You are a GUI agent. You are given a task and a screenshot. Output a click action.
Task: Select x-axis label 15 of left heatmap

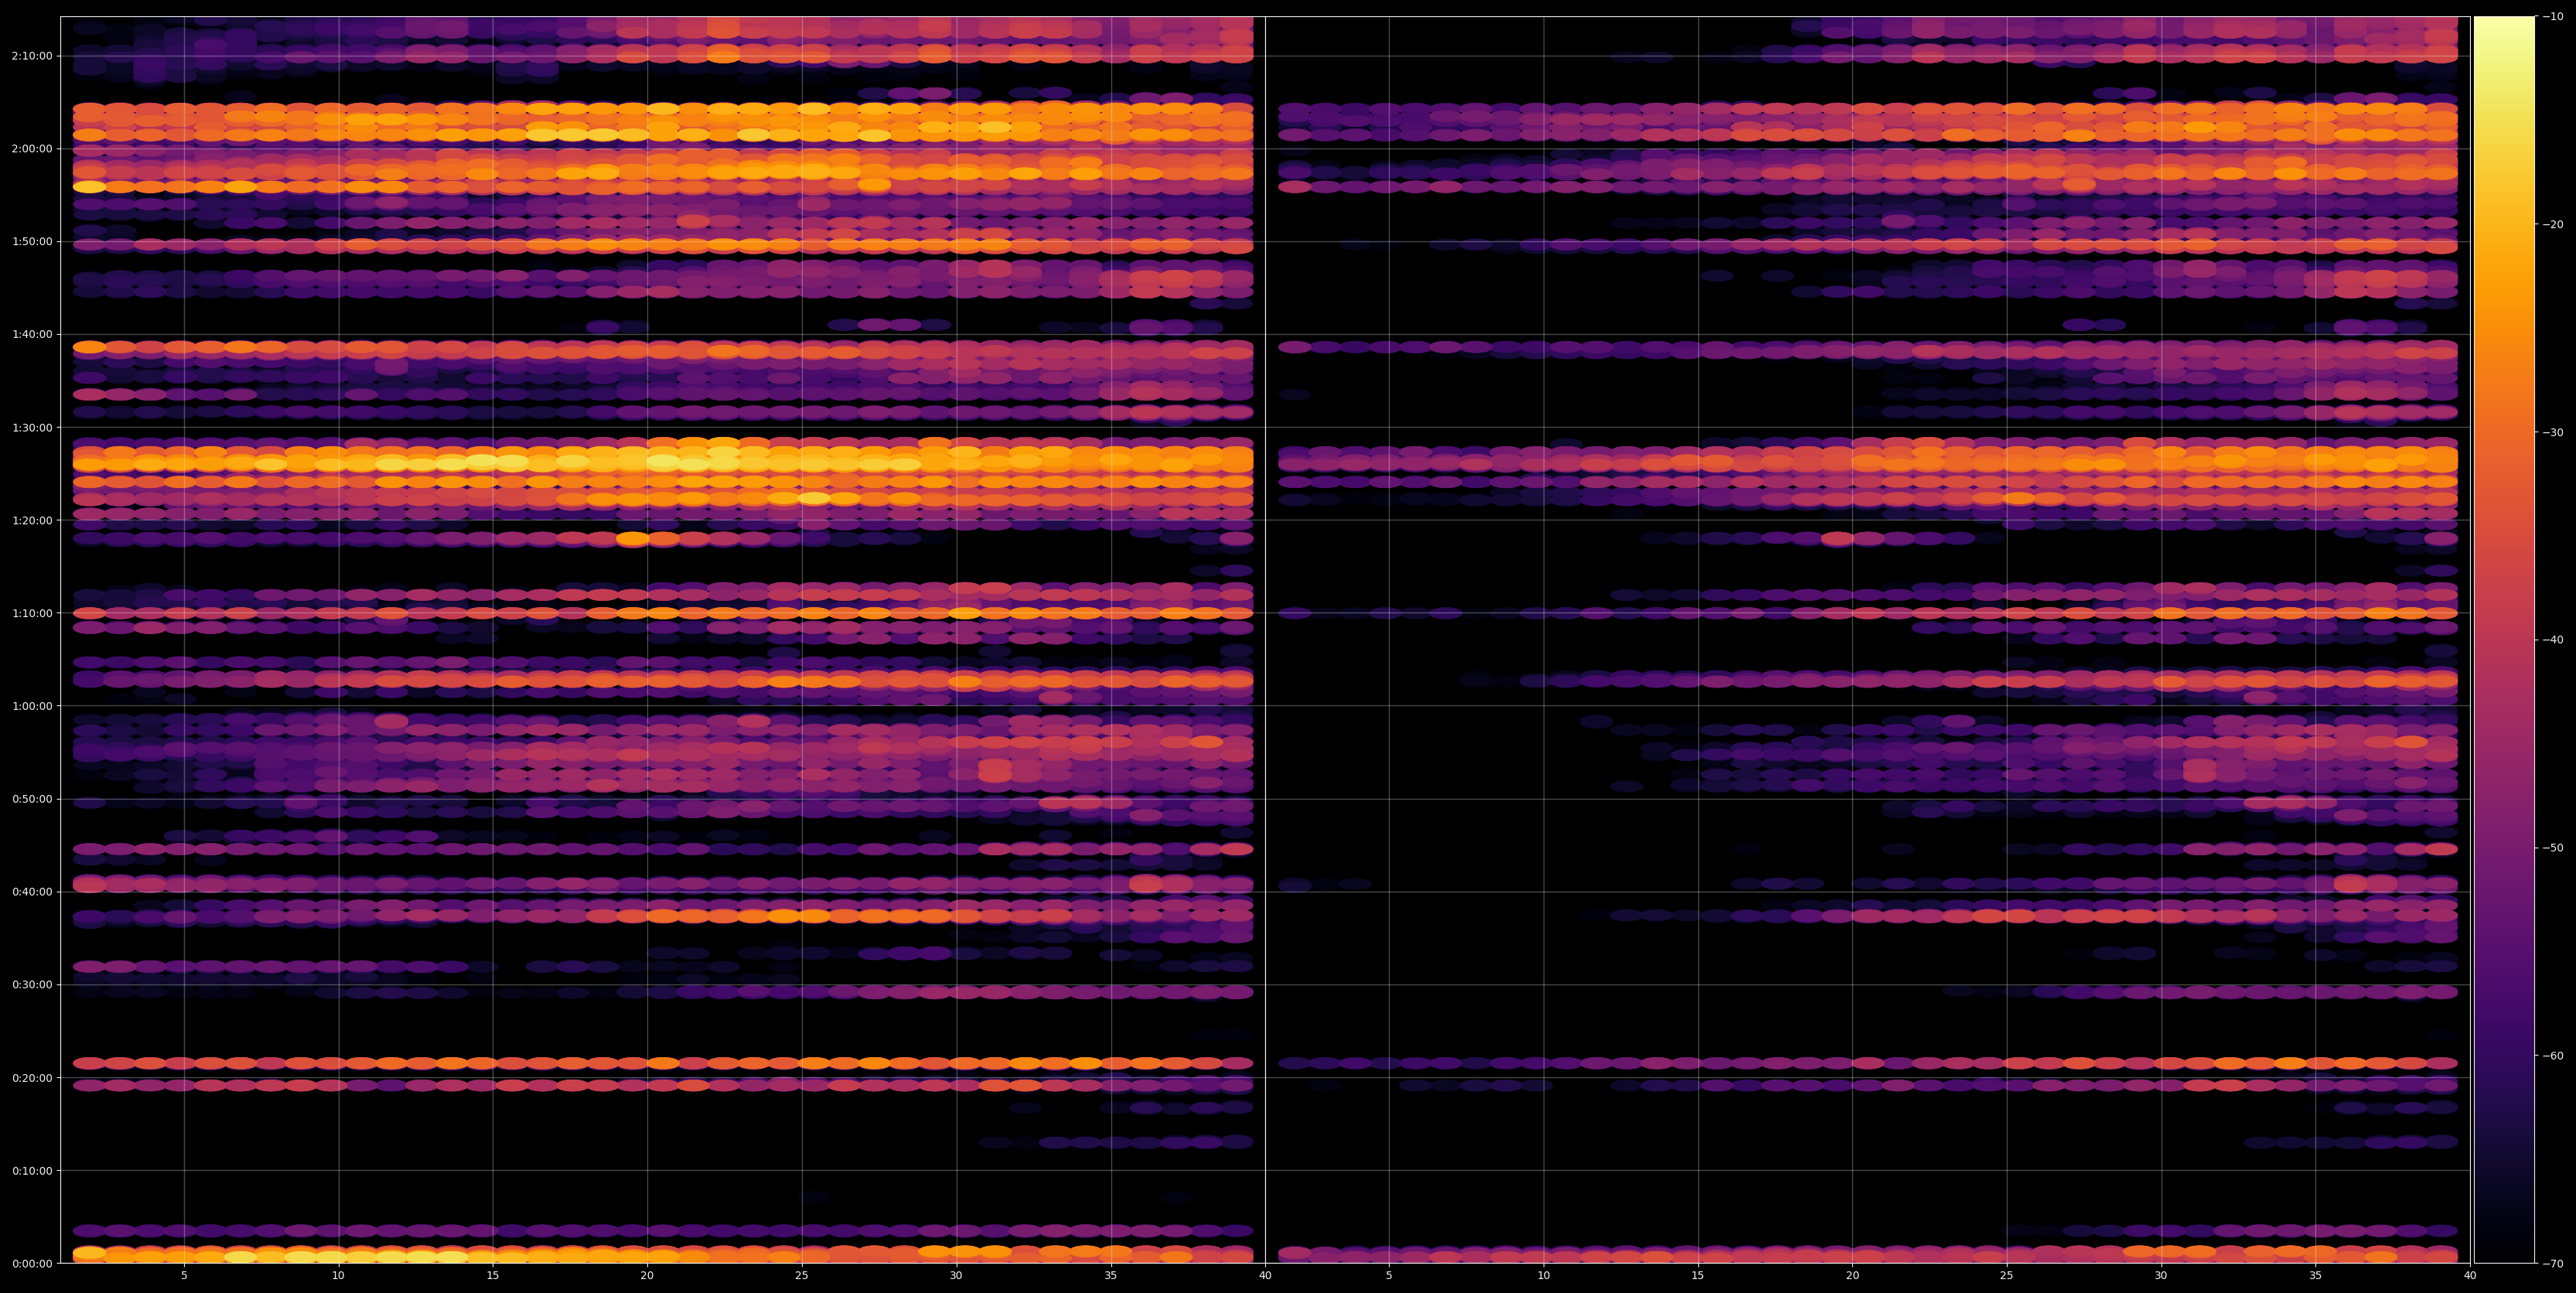pyautogui.click(x=493, y=1276)
